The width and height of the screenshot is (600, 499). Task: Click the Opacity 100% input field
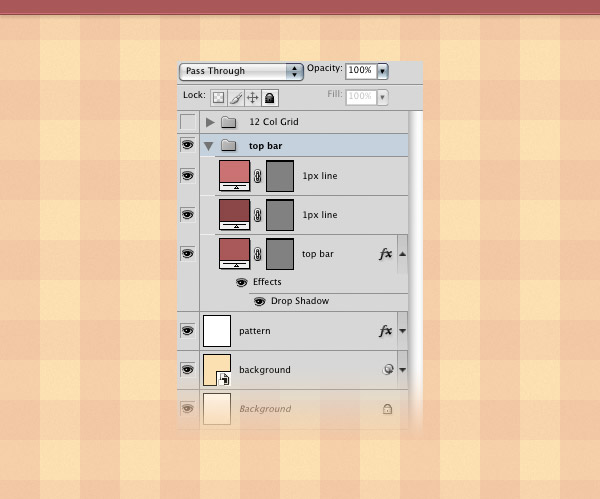tap(361, 71)
